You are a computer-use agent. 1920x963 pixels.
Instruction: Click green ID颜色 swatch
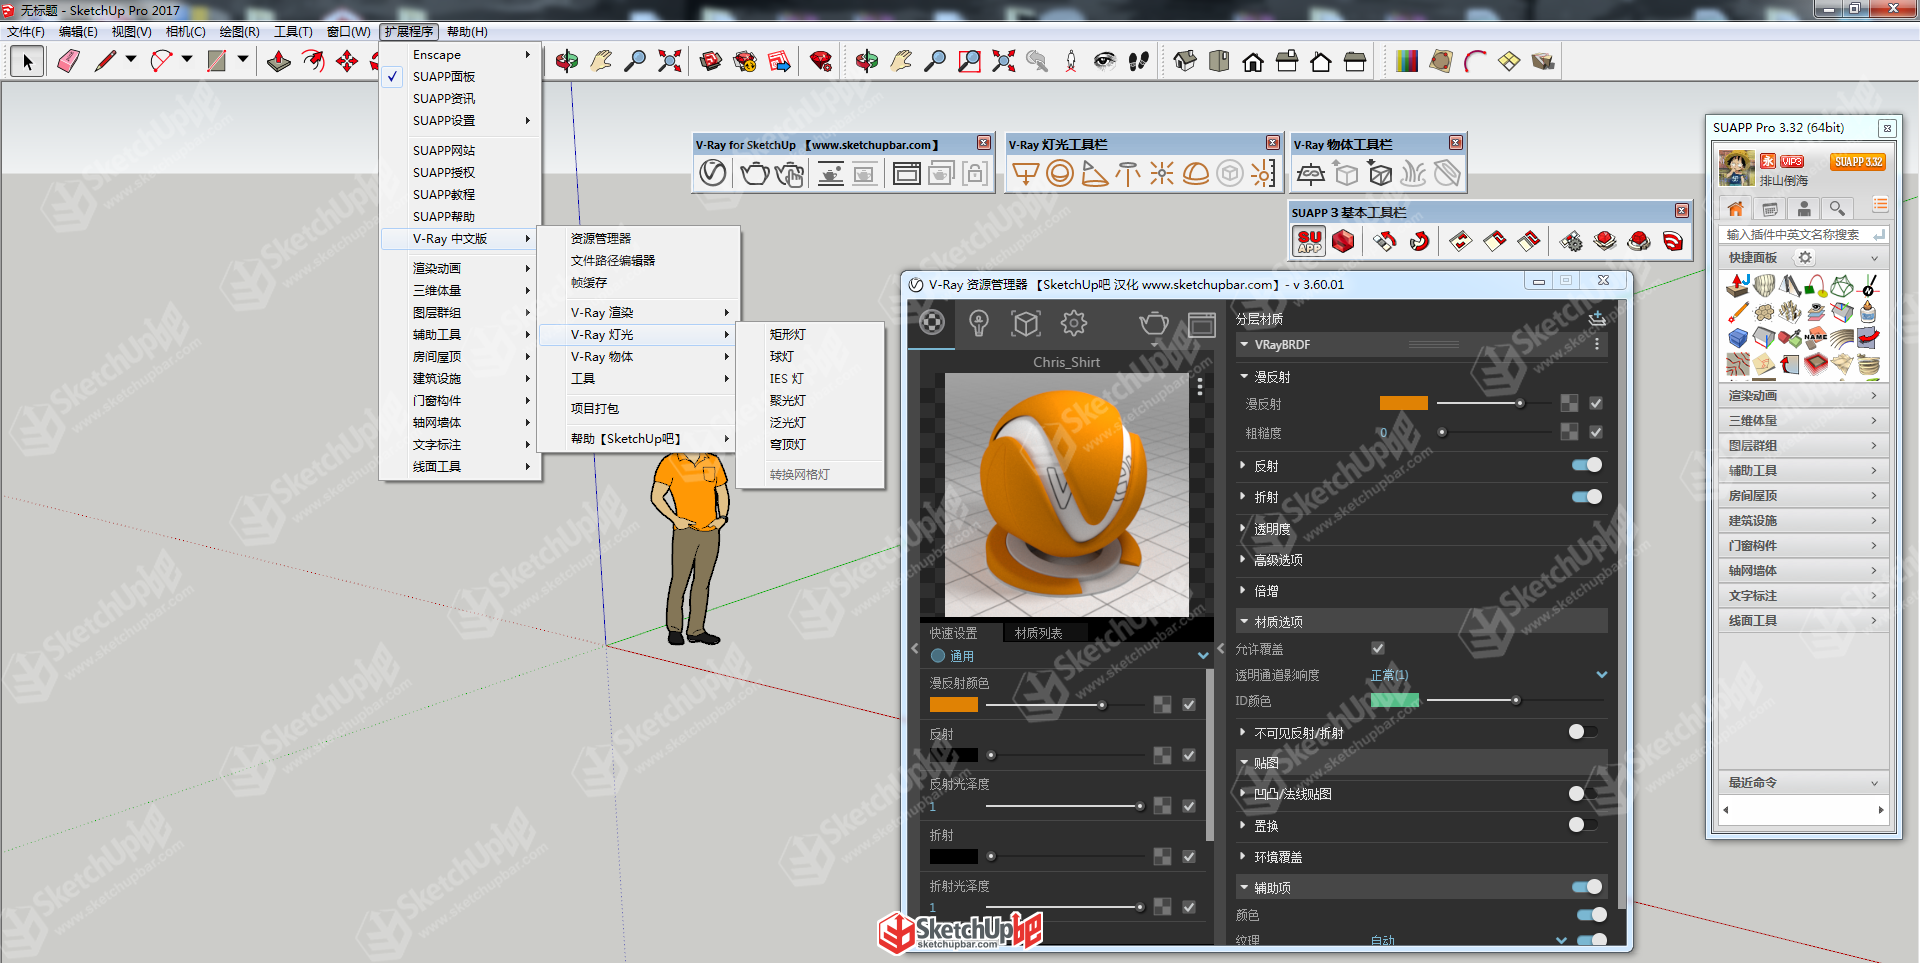(1395, 700)
